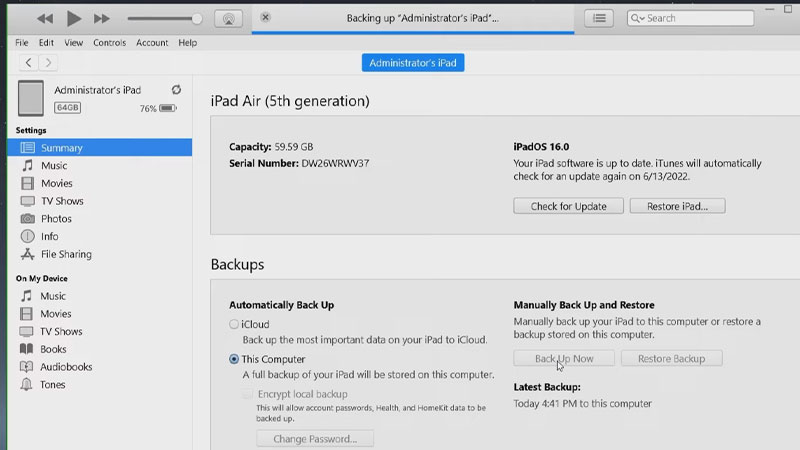Click the serial number DW26WRWV37
800x450 pixels.
click(x=335, y=164)
